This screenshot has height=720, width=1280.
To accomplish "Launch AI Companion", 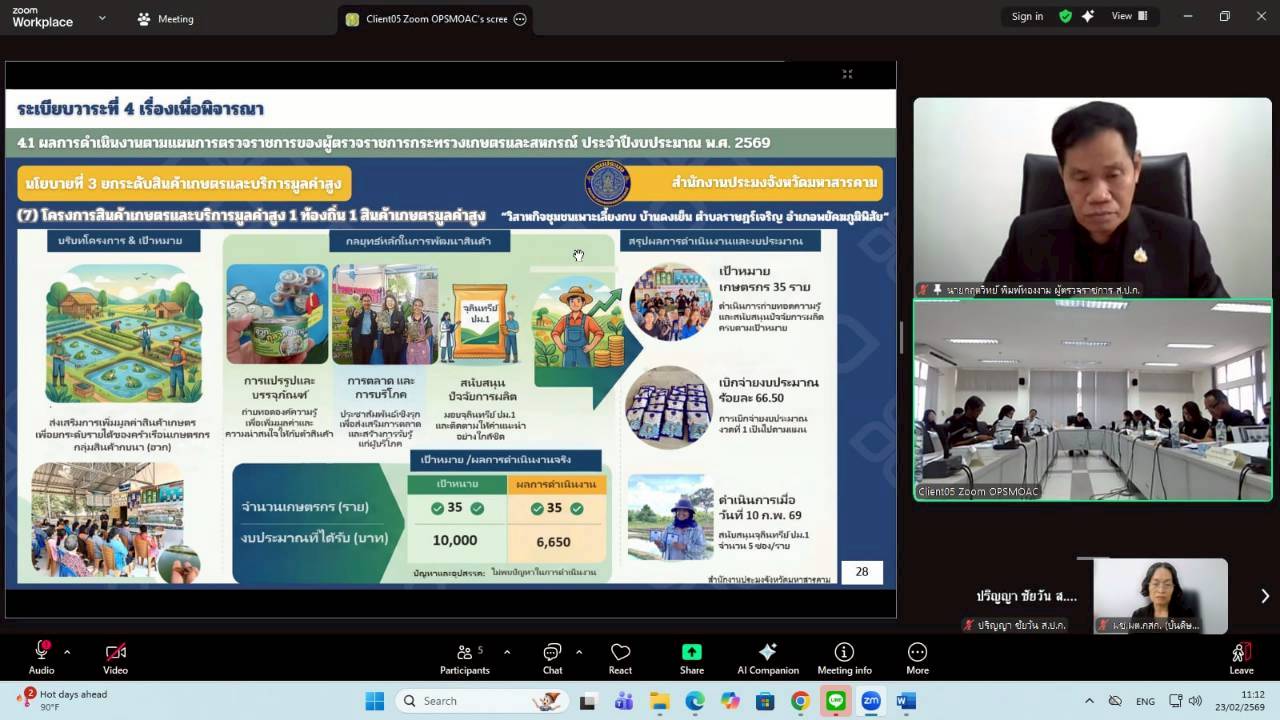I will [767, 658].
